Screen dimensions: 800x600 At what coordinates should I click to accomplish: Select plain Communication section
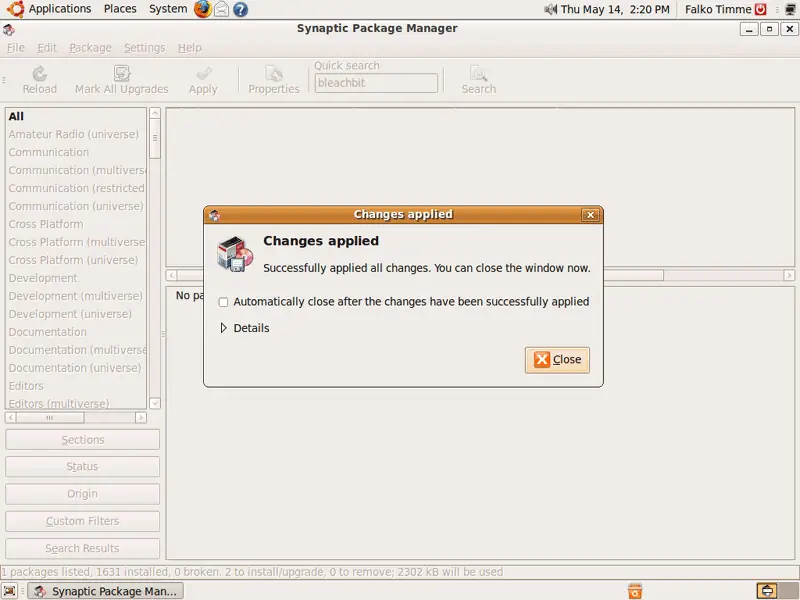[x=77, y=152]
